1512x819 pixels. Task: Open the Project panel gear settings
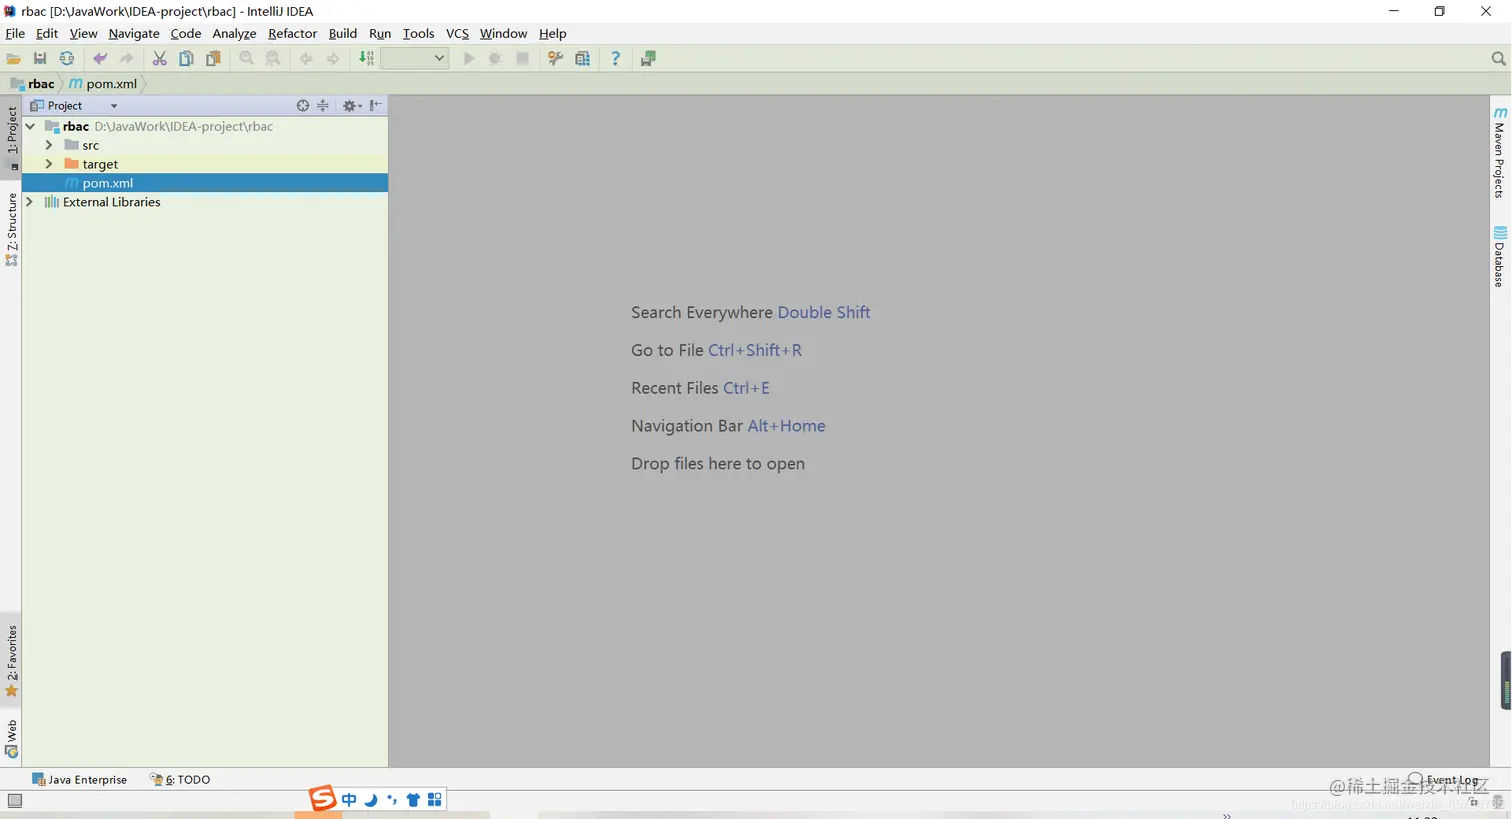pyautogui.click(x=351, y=105)
